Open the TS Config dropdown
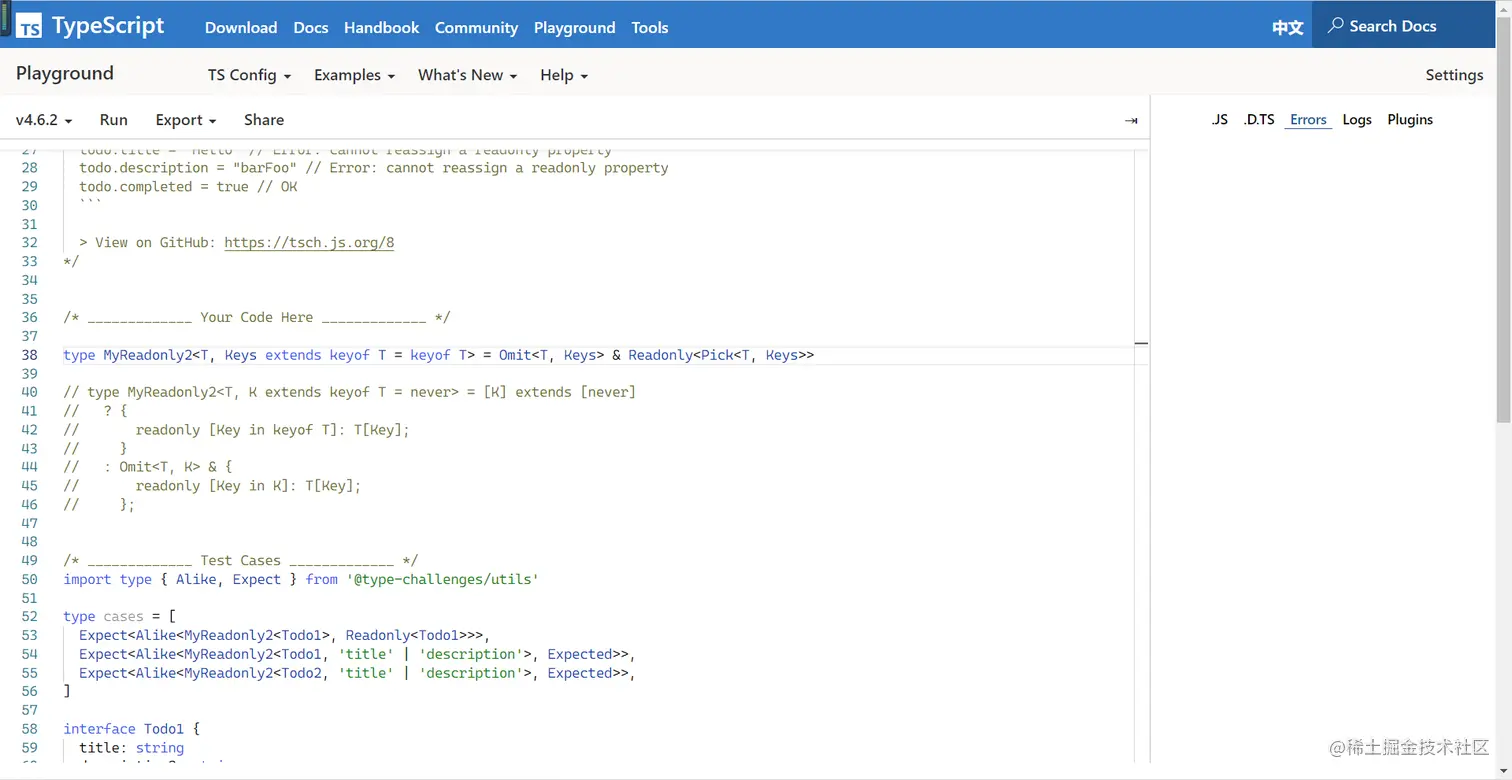The width and height of the screenshot is (1512, 780). [249, 75]
